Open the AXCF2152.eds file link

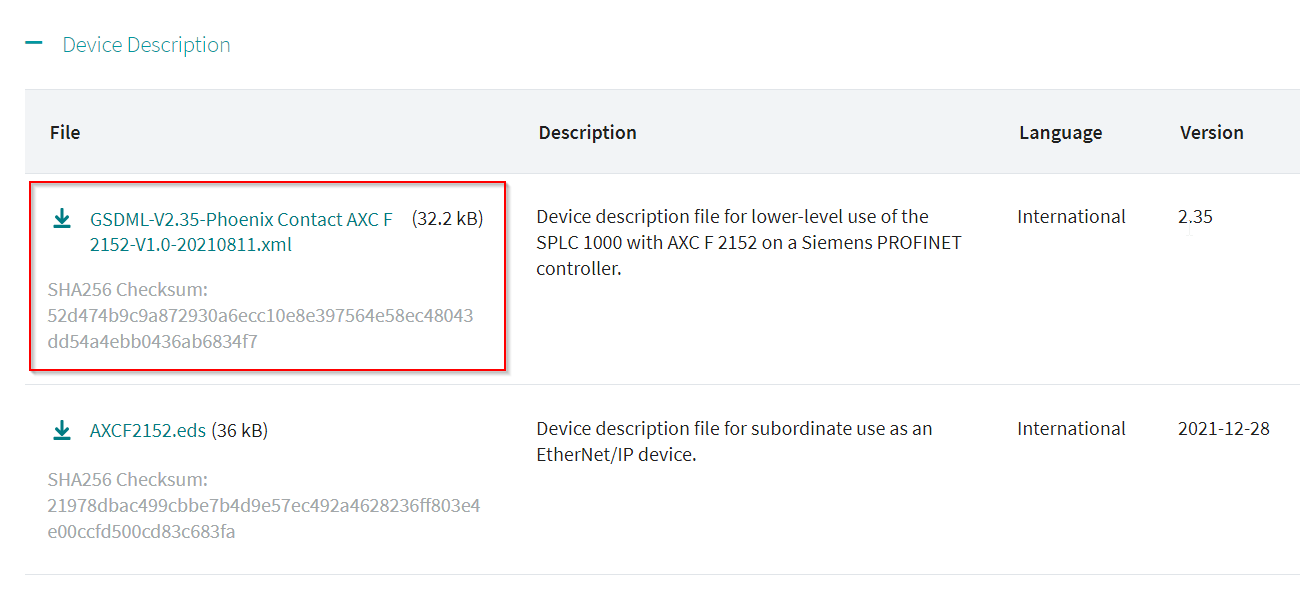(x=148, y=431)
